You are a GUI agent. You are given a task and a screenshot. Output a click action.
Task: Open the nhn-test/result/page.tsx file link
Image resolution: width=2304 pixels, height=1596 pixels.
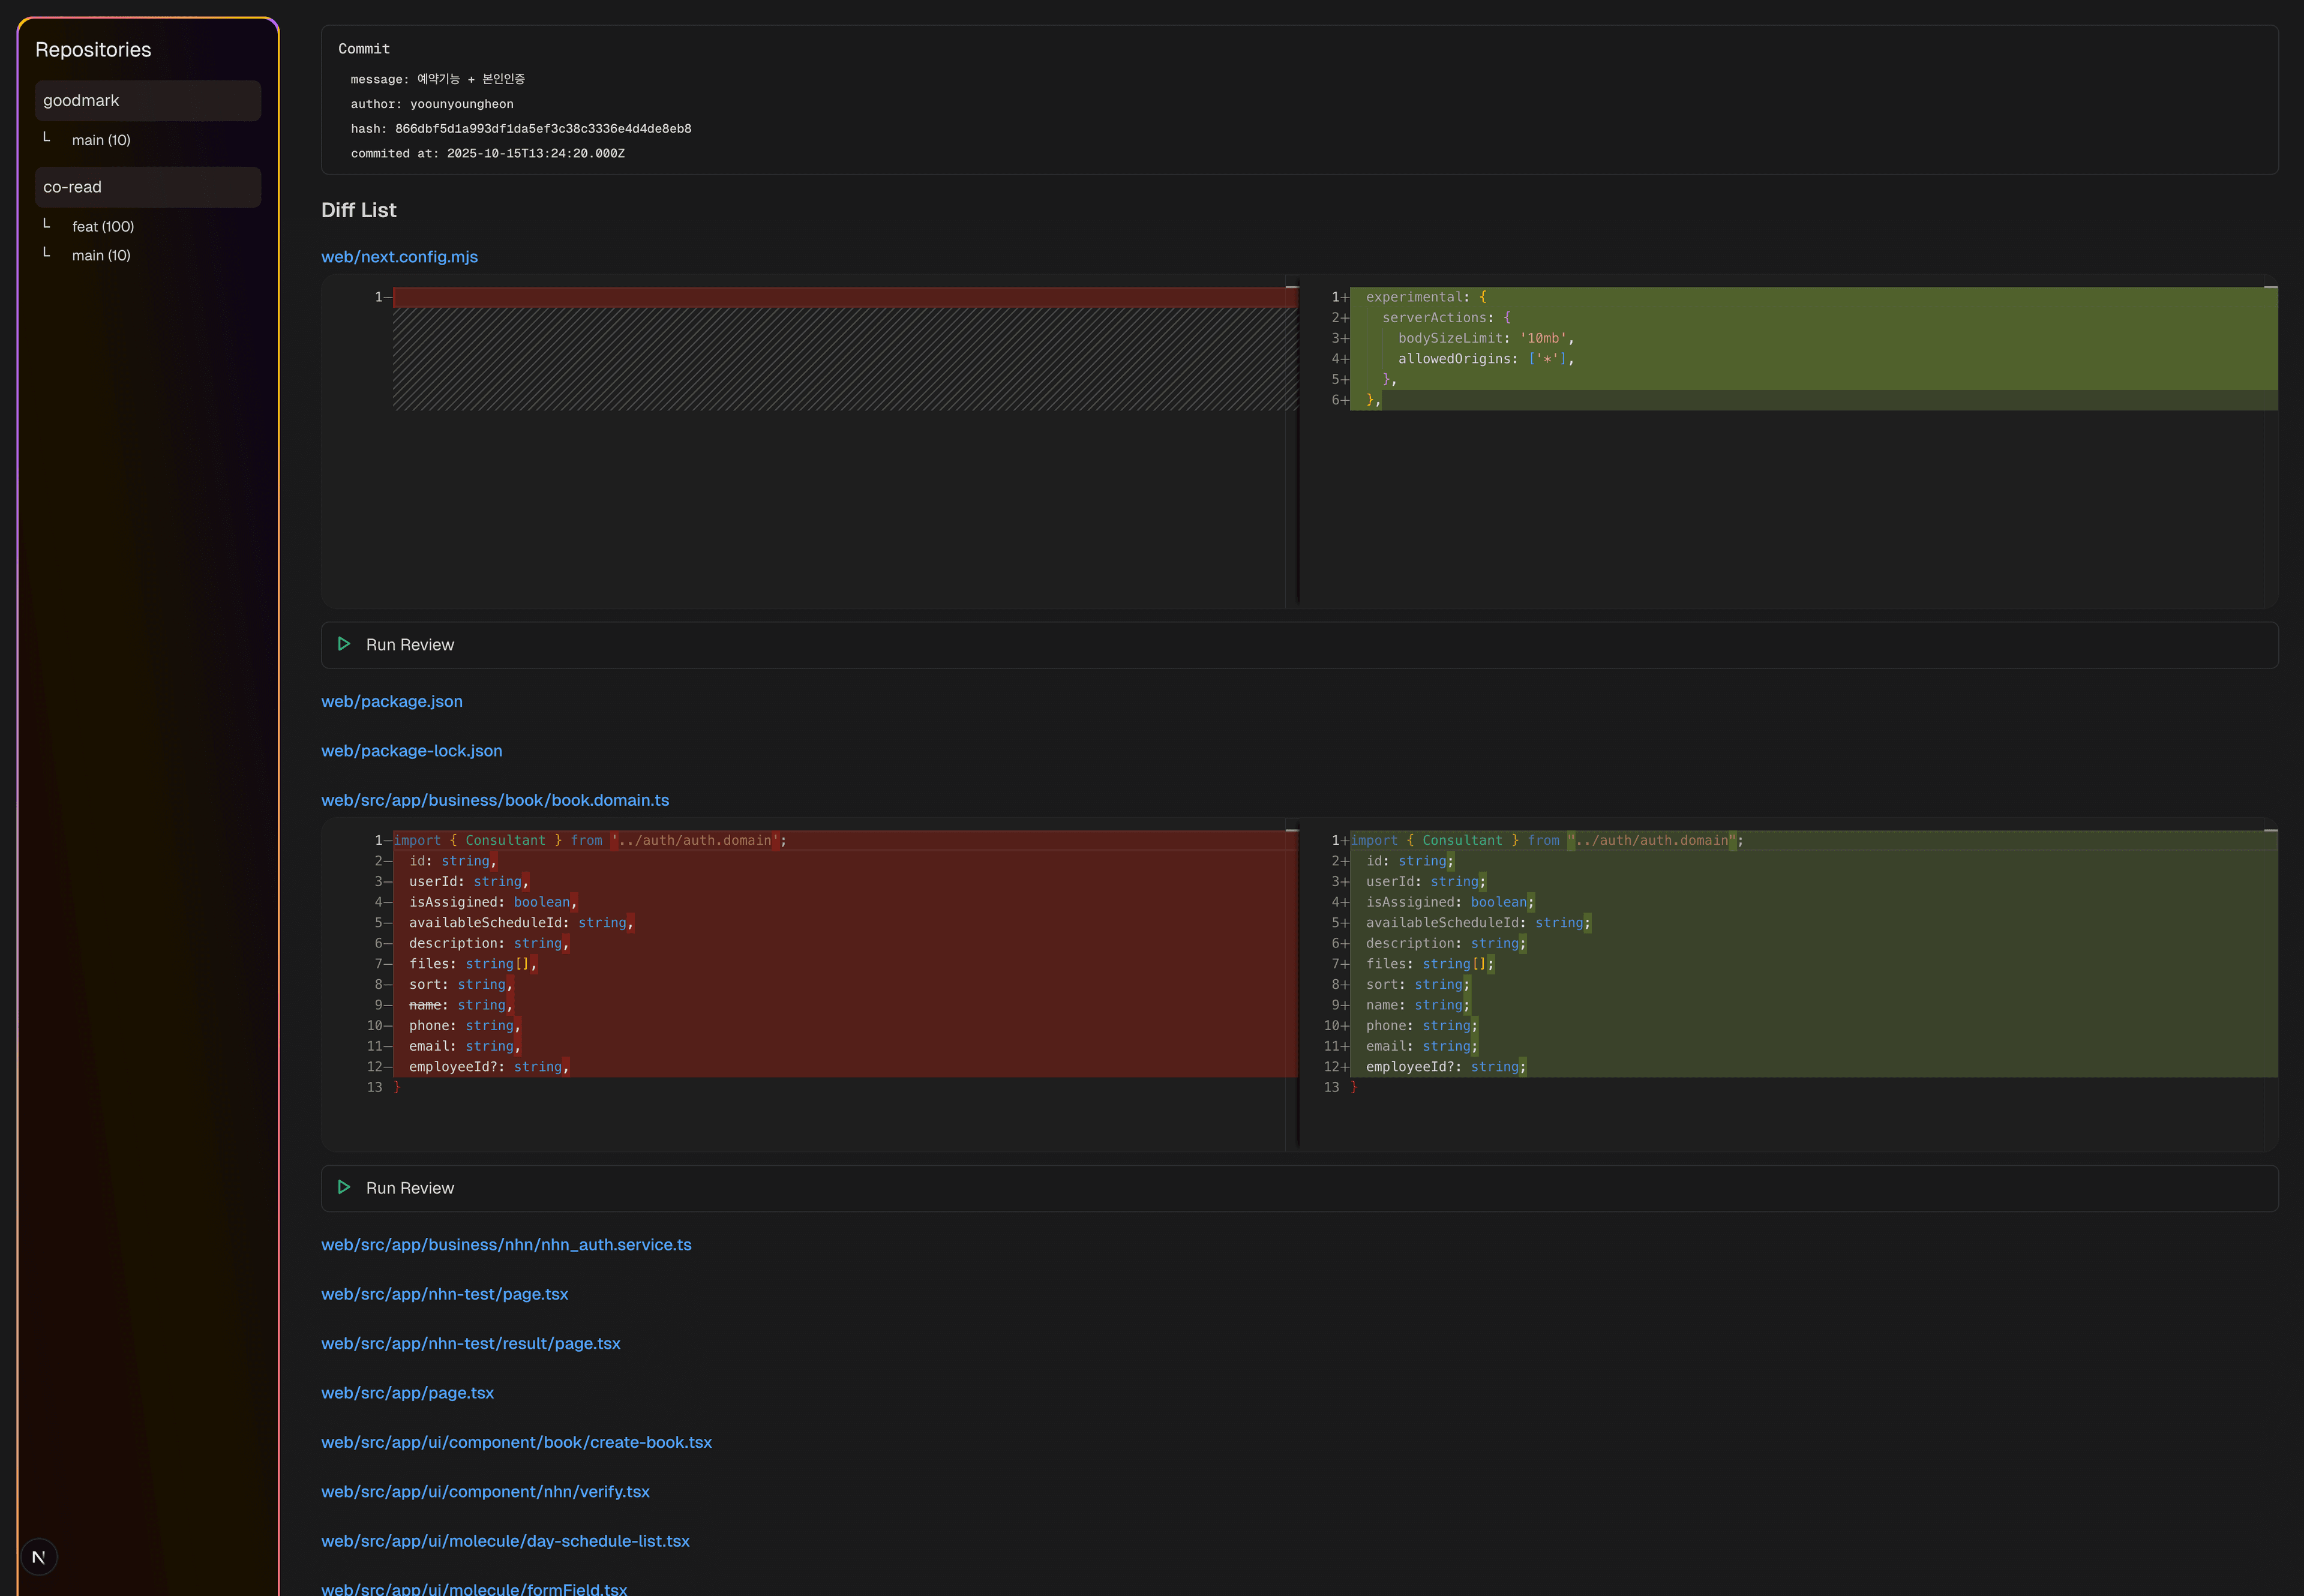click(470, 1343)
